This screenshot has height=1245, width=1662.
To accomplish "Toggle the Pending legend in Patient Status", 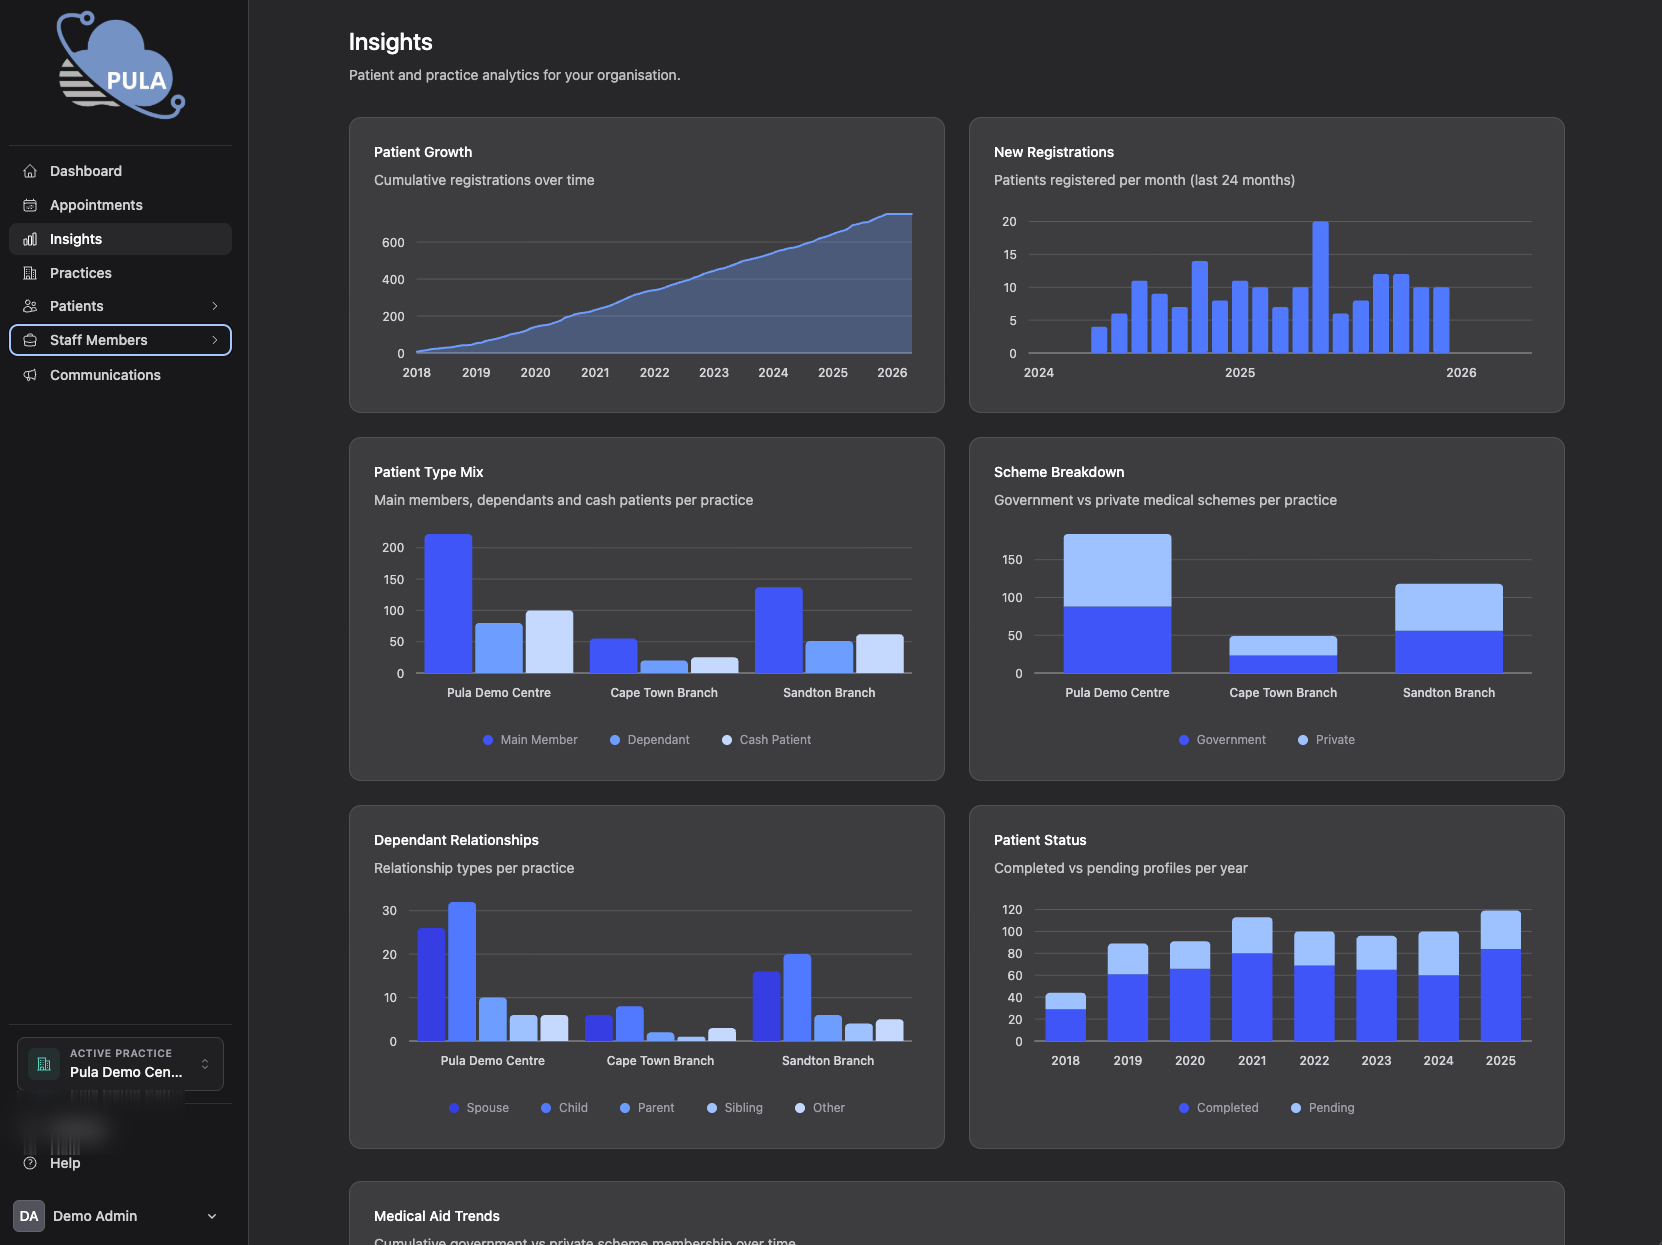I will click(1323, 1108).
